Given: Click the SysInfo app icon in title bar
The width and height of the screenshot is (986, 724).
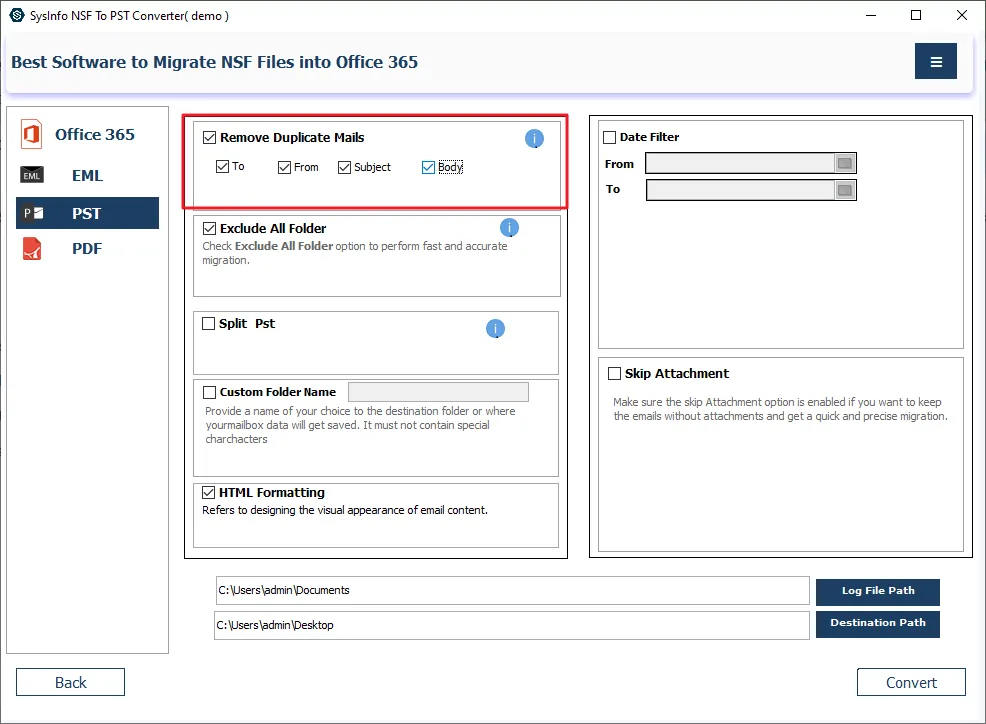Looking at the screenshot, I should pos(16,15).
